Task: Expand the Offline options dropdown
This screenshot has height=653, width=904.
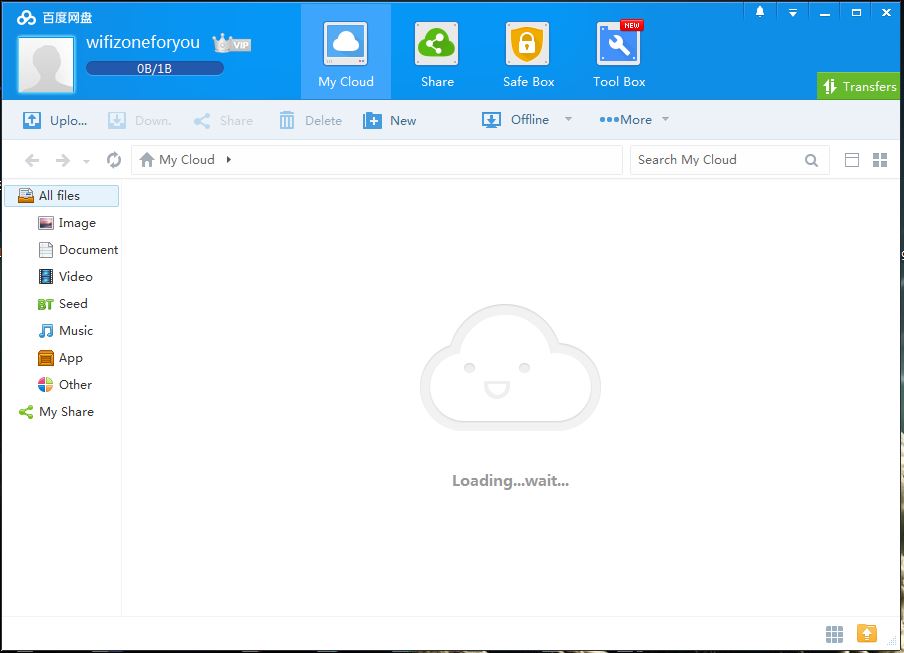Action: tap(567, 119)
